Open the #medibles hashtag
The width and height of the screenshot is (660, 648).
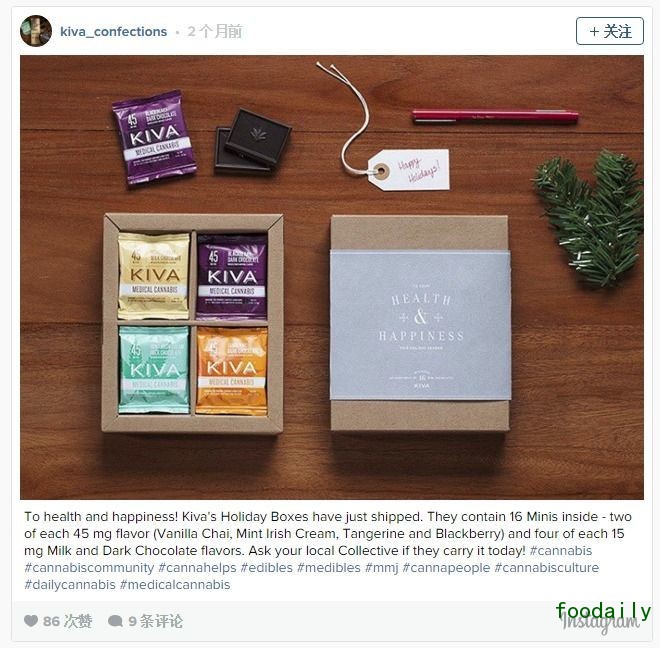click(x=329, y=568)
